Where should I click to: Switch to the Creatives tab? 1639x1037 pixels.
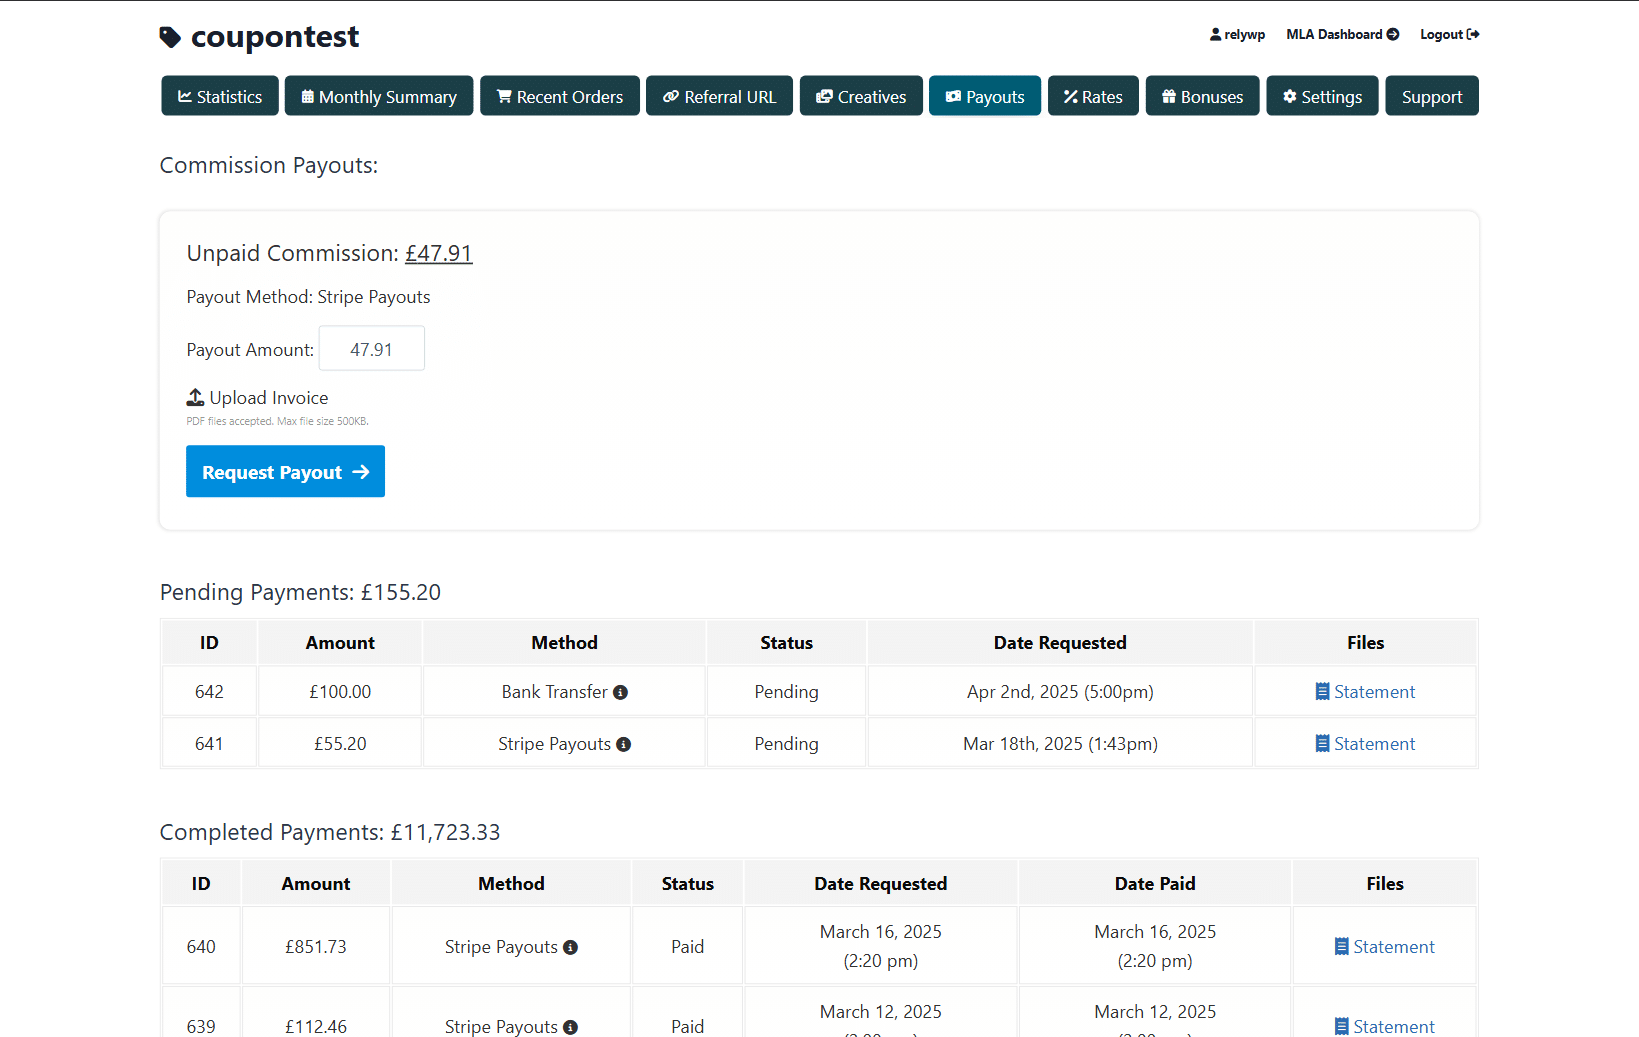pyautogui.click(x=861, y=96)
